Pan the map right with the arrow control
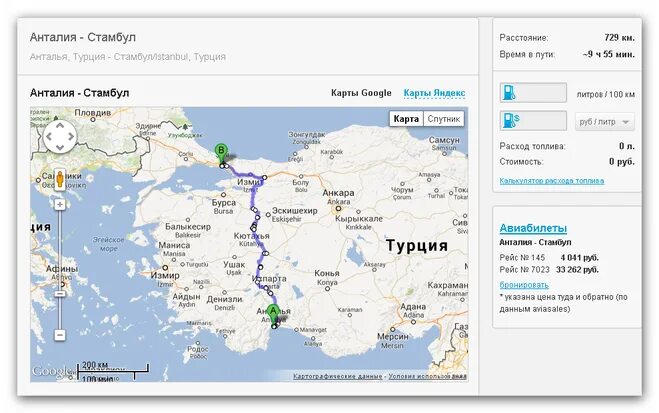The height and width of the screenshot is (413, 659). pyautogui.click(x=71, y=136)
